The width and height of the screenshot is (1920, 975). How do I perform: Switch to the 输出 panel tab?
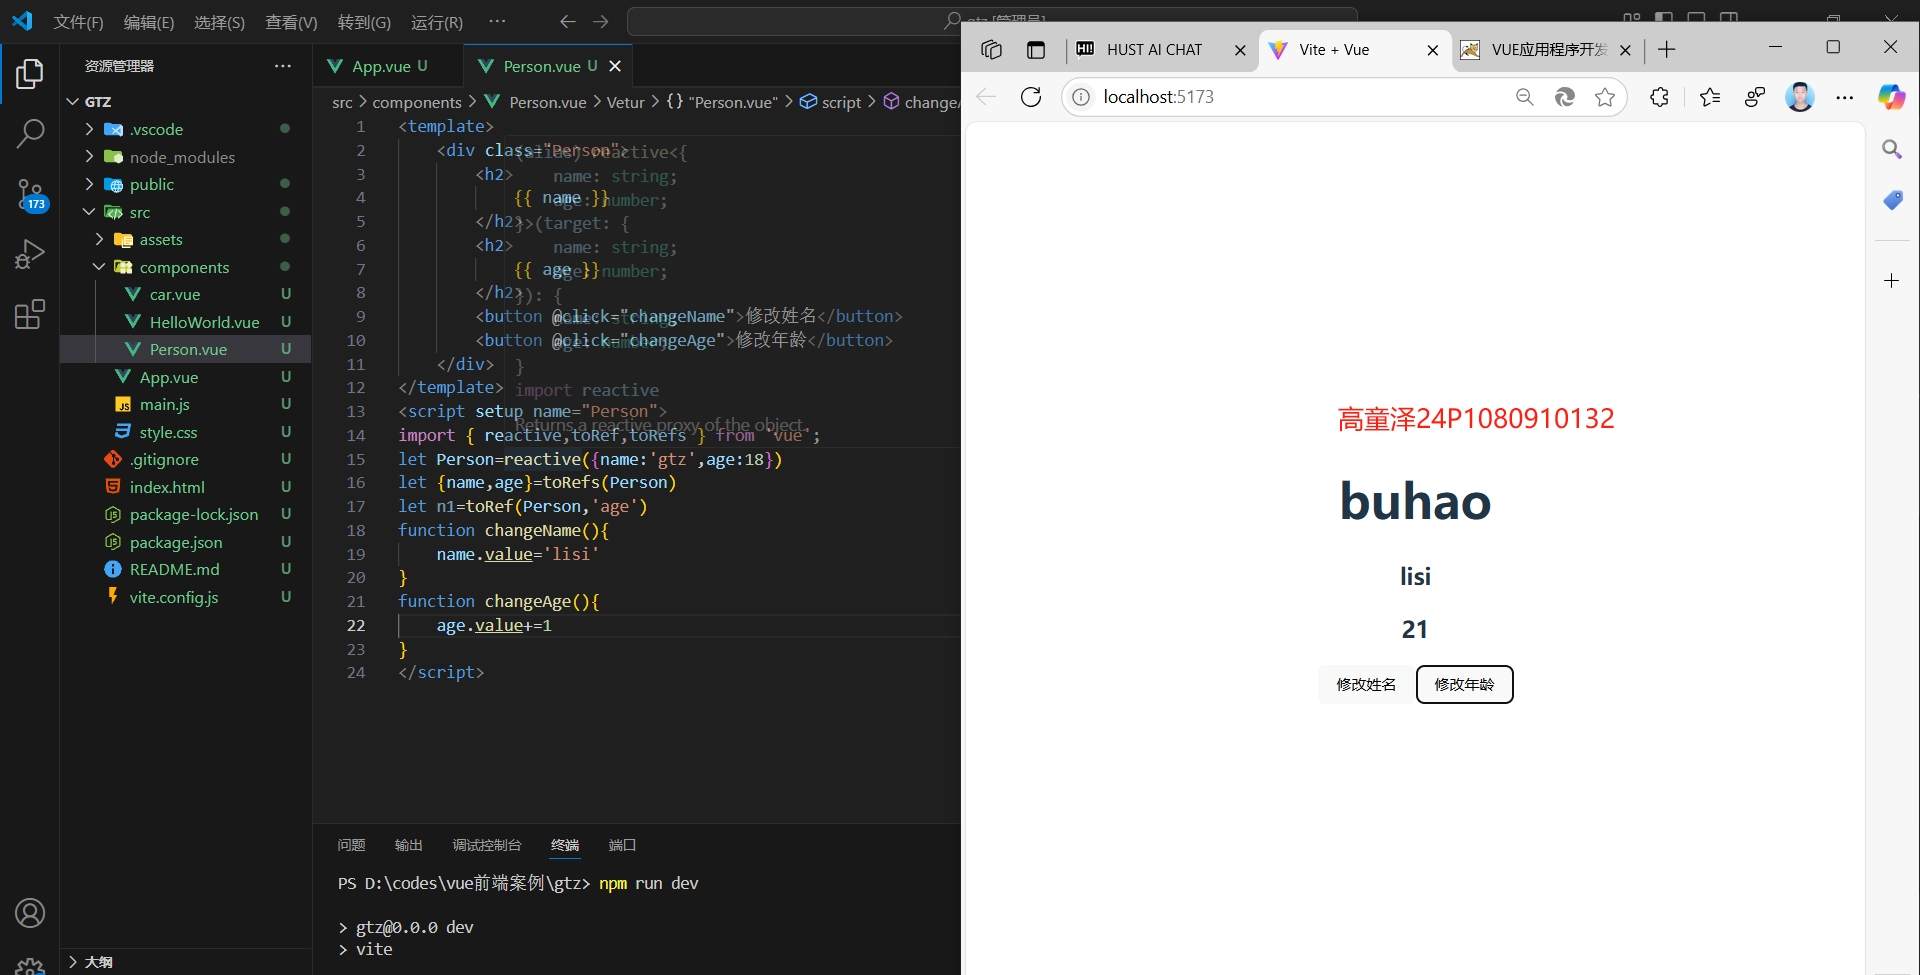(x=408, y=845)
